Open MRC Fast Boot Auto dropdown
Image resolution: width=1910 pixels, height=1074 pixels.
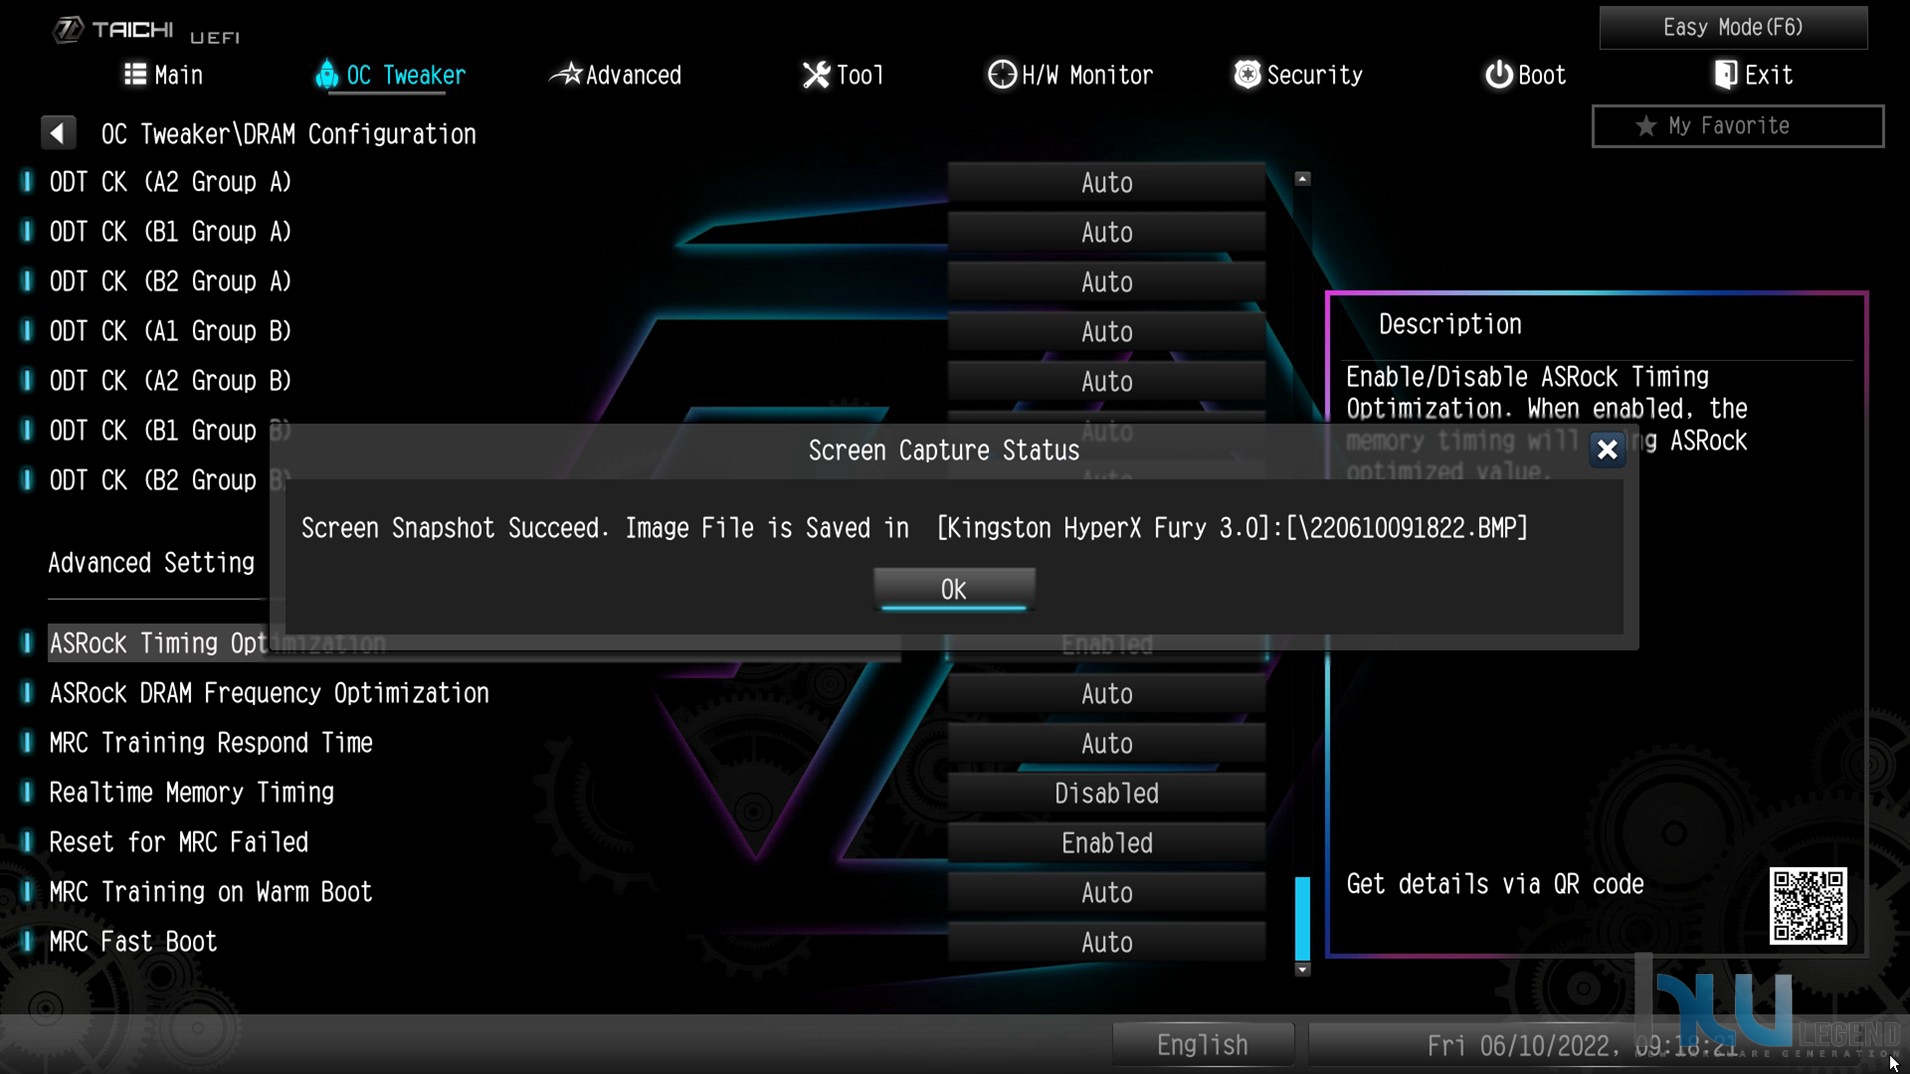[x=1106, y=943]
